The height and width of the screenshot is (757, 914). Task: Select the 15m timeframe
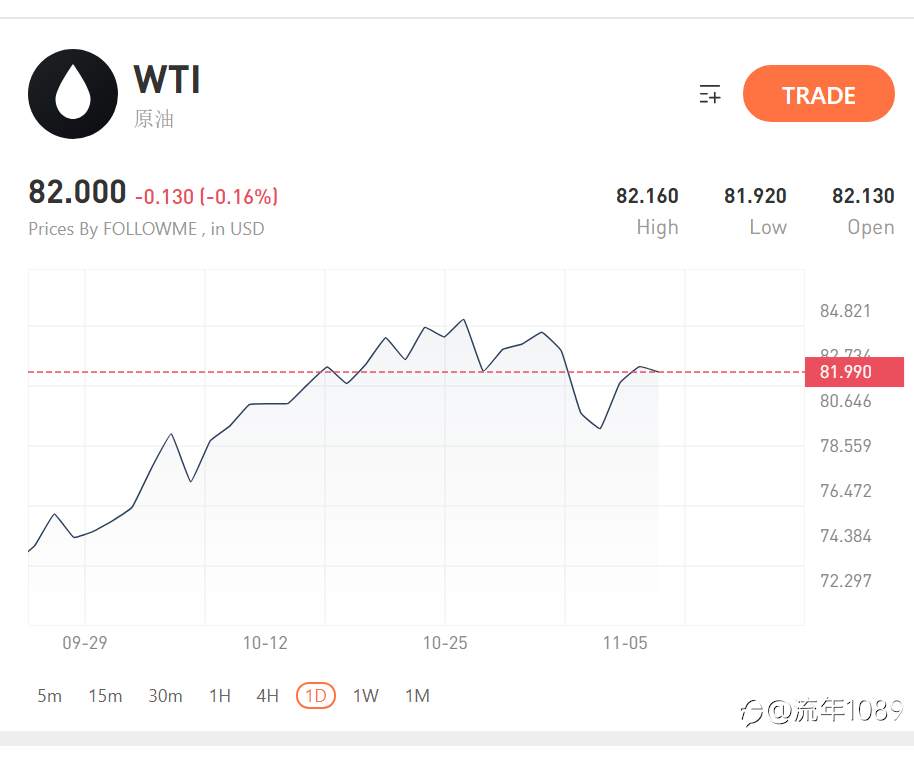106,696
